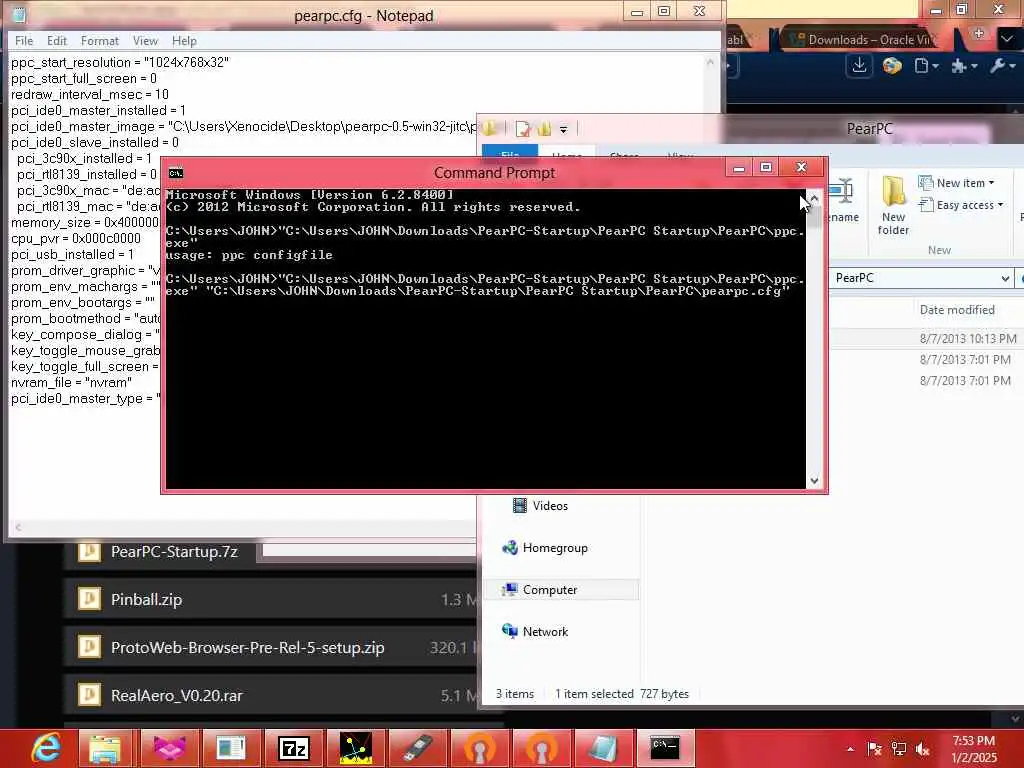
Task: Open the Easy access dropdown in Explorer
Action: (960, 205)
